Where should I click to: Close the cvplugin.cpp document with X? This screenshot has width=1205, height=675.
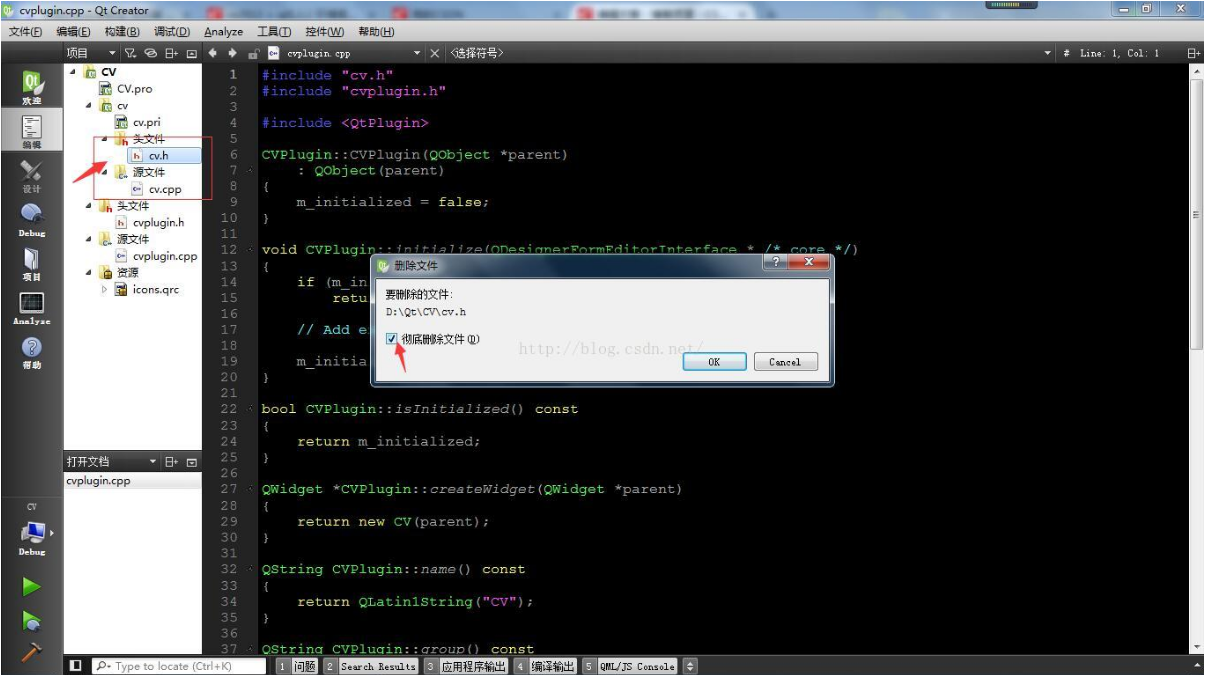pyautogui.click(x=434, y=53)
